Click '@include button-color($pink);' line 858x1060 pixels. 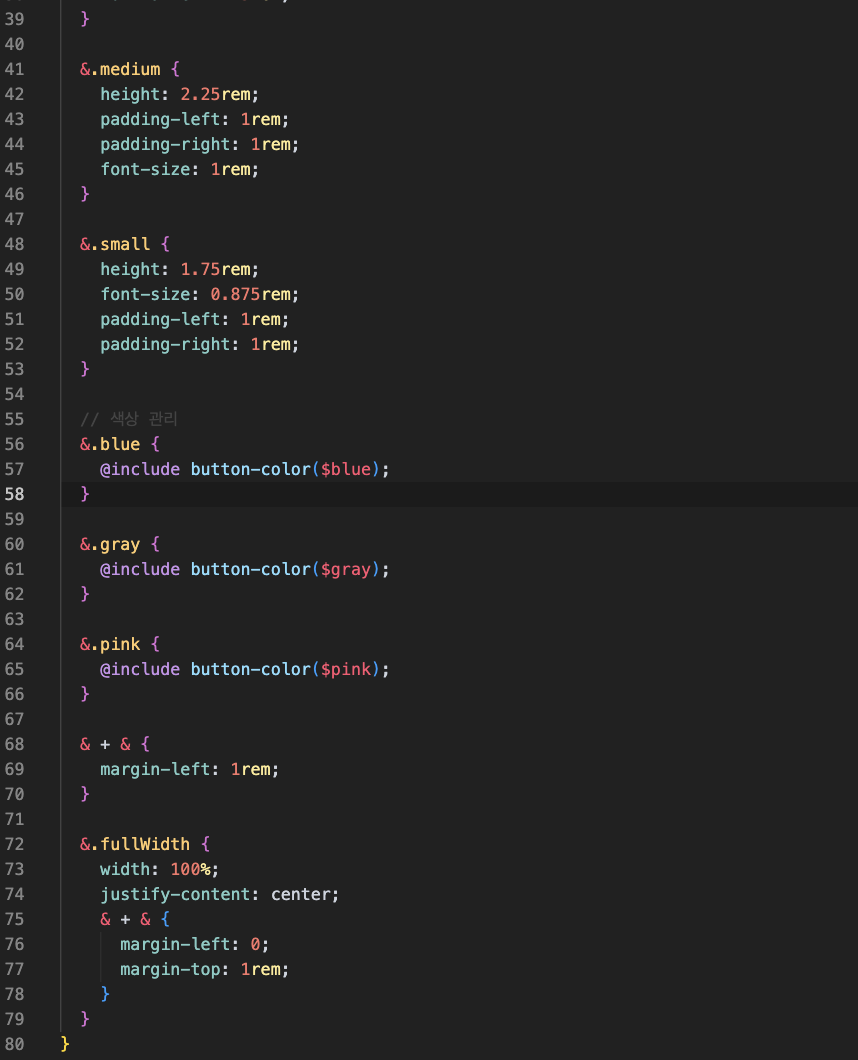coord(245,669)
